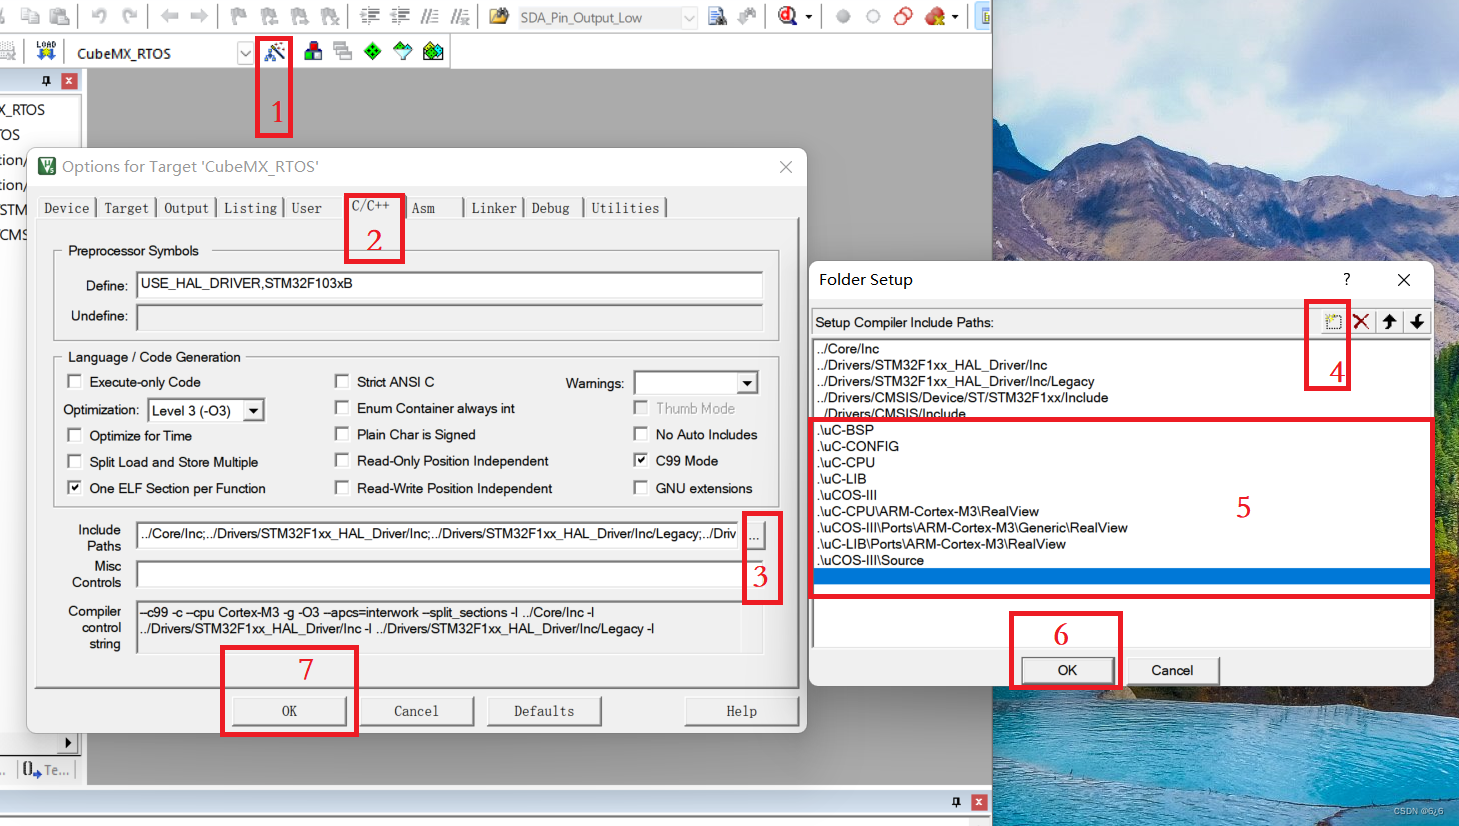Open the Optimization level dropdown
The width and height of the screenshot is (1459, 826).
(x=254, y=410)
